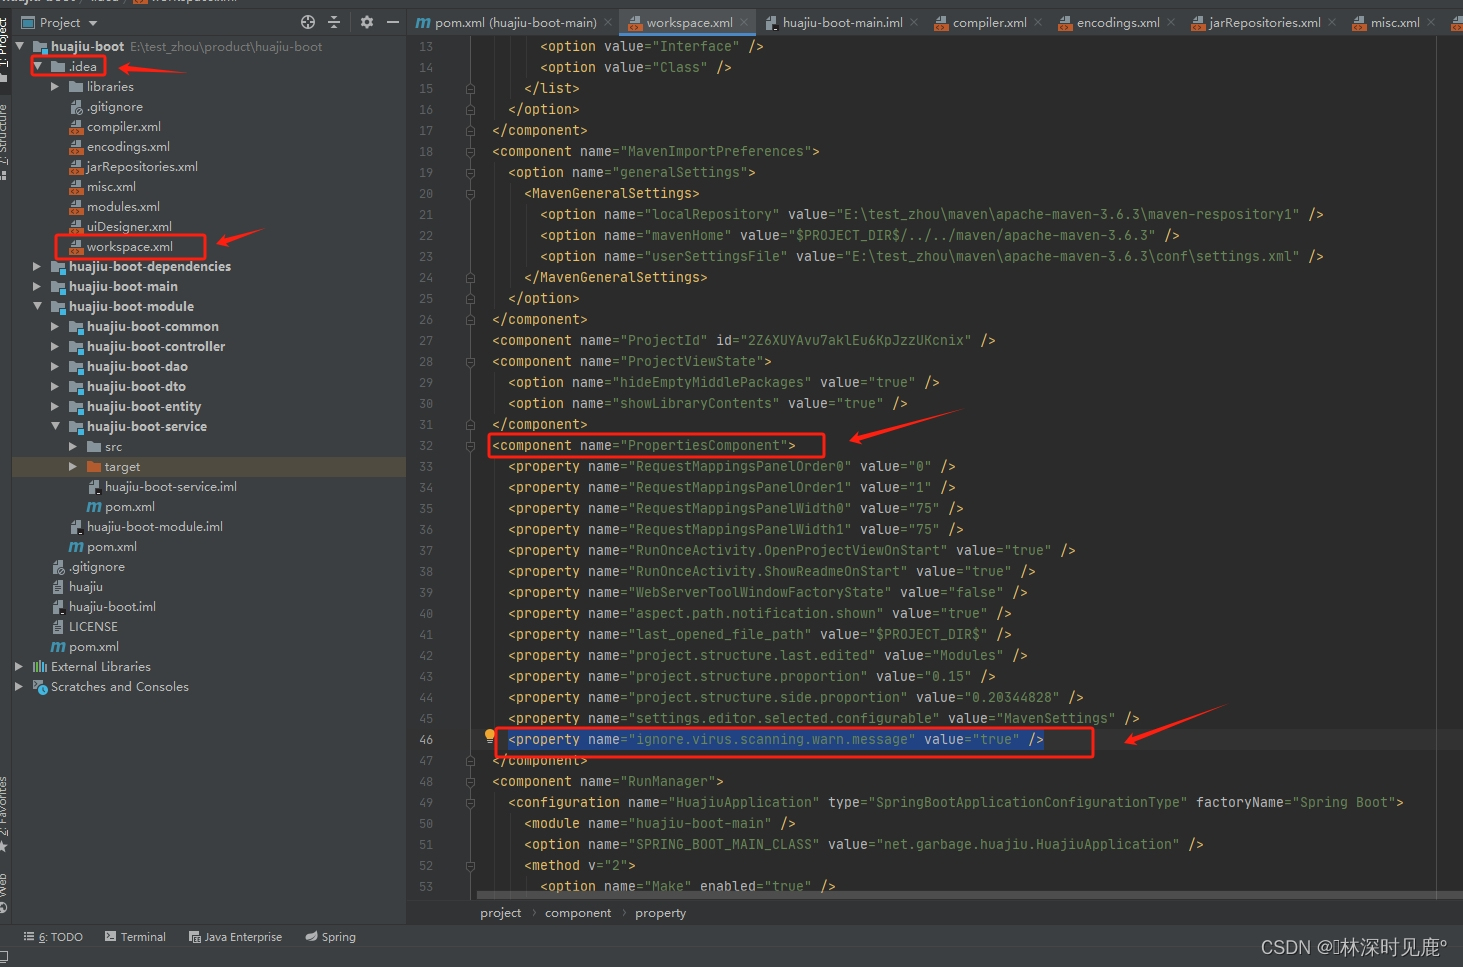
Task: Open the Project view dropdown
Action: coord(60,22)
